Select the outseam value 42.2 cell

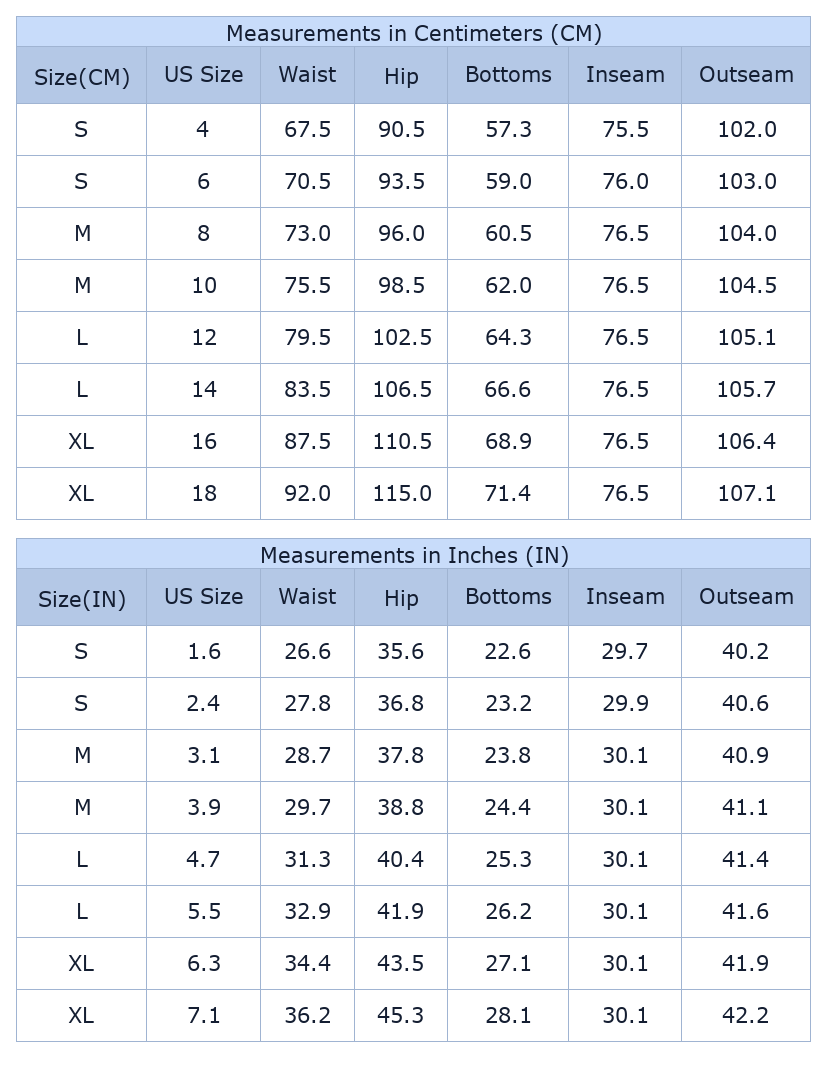(x=746, y=1016)
